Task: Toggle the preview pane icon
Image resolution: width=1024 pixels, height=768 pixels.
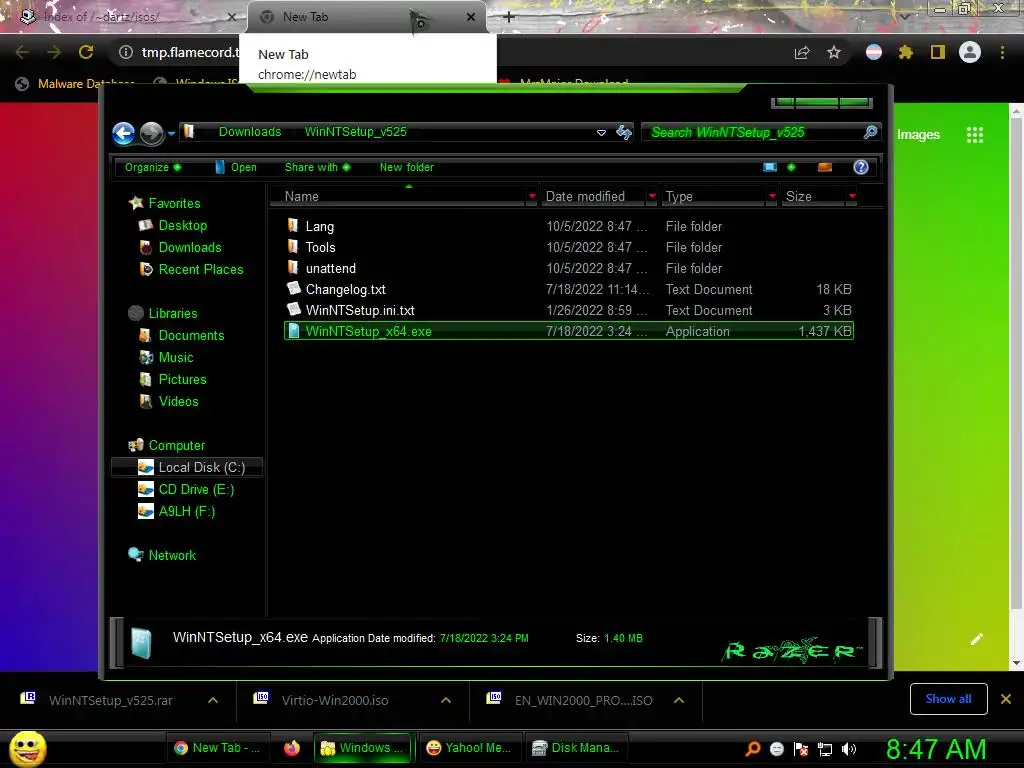Action: click(x=825, y=167)
